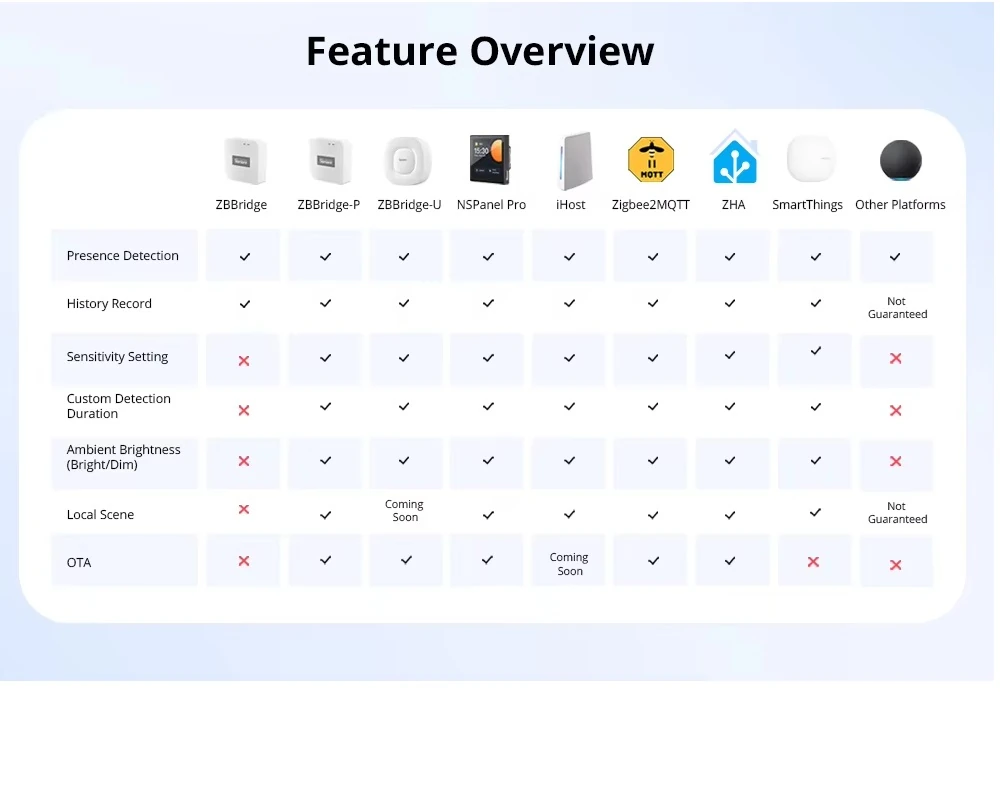Click Coming Soon in ZBBridge-U Local Scene
Screen dimensions: 1000x806
pos(404,511)
